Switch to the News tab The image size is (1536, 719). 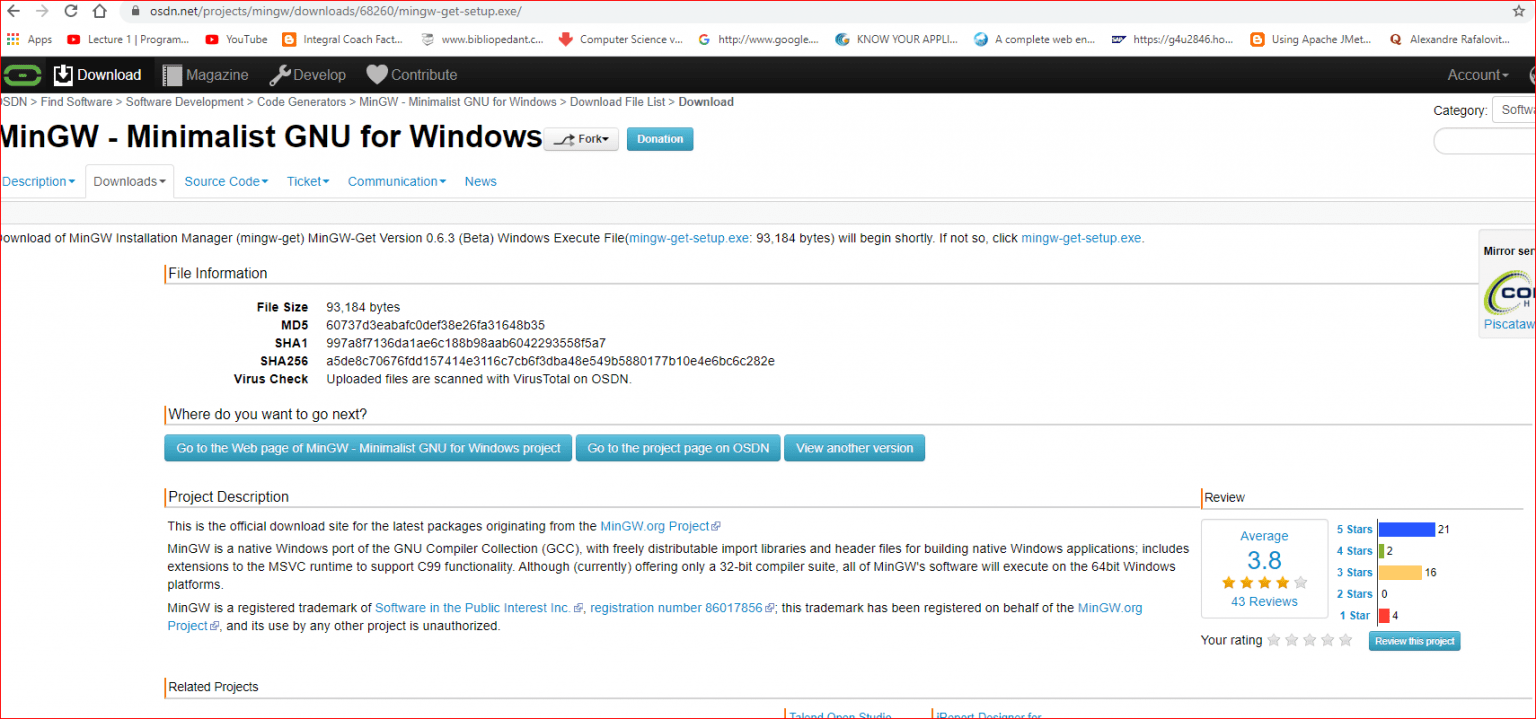tap(480, 181)
